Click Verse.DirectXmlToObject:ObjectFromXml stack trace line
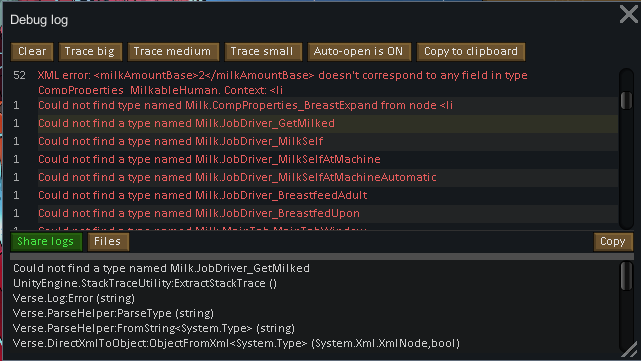The width and height of the screenshot is (641, 361). (x=236, y=343)
